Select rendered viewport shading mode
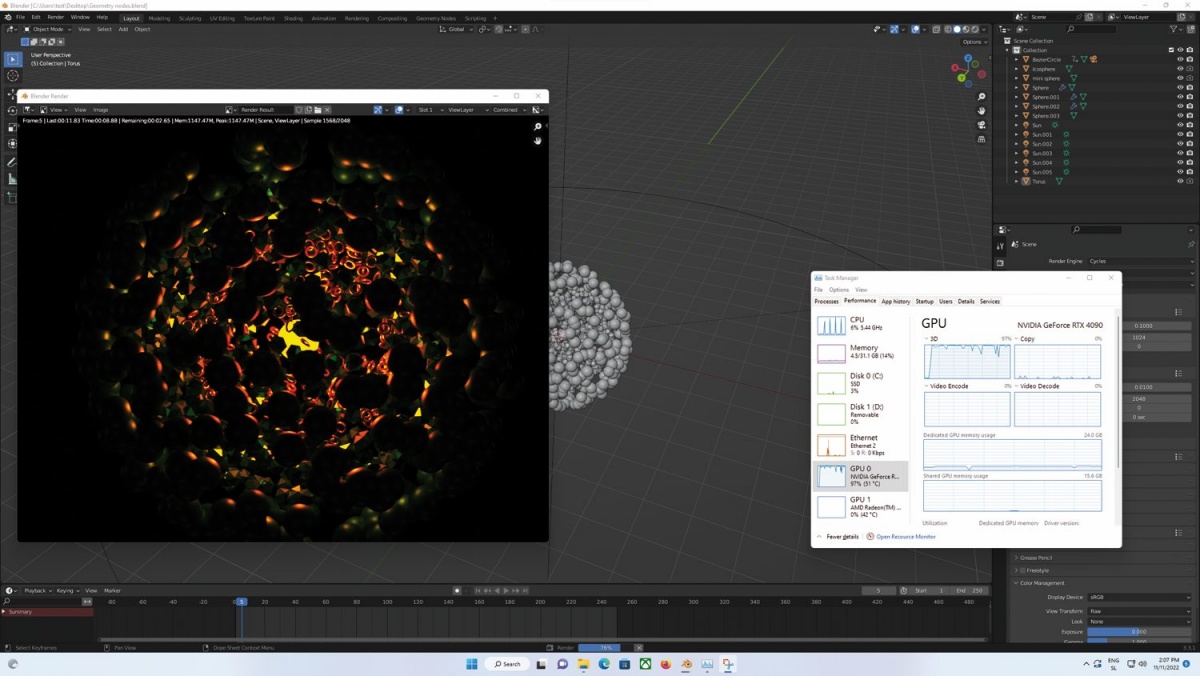Screen dimensions: 1200x676 tap(975, 29)
